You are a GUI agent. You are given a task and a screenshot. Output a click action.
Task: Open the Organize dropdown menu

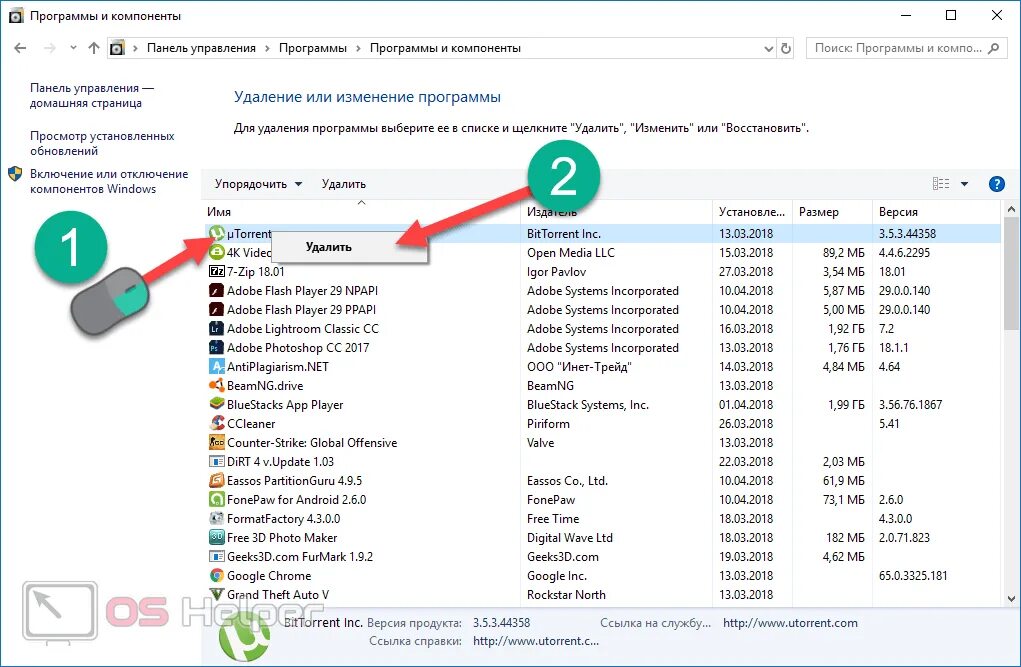point(259,184)
